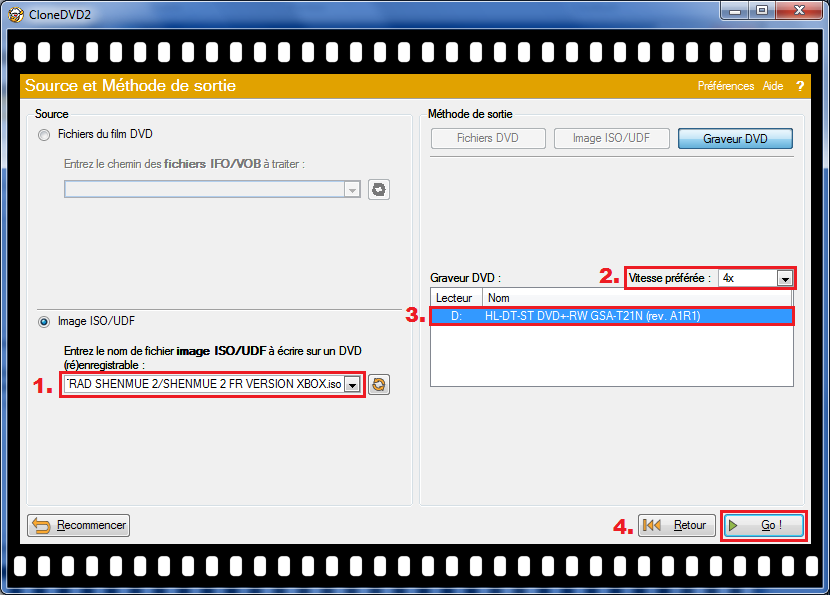Image resolution: width=830 pixels, height=595 pixels.
Task: Click the browse icon beside ISO image path
Action: coord(379,384)
